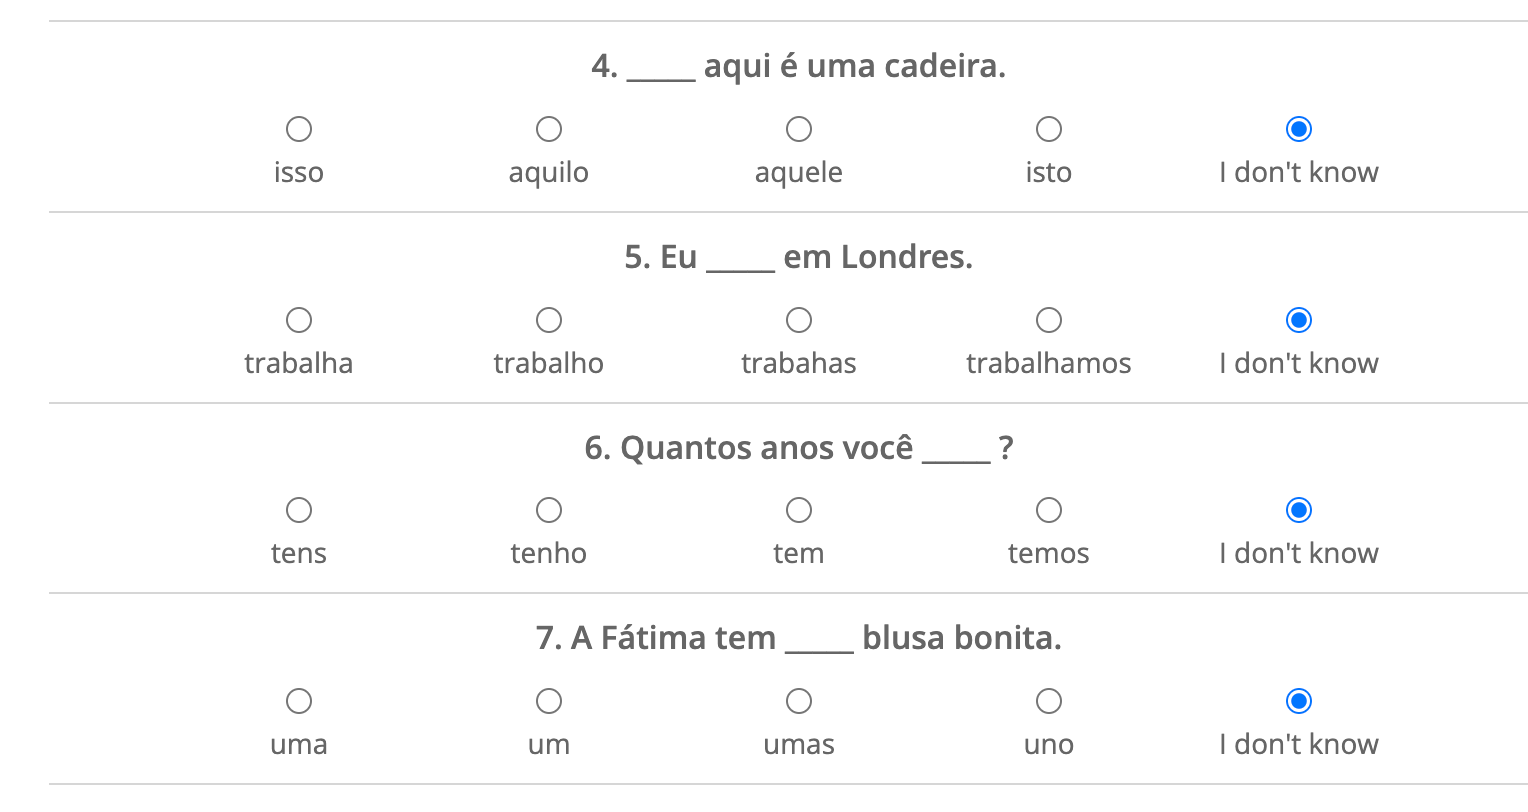The height and width of the screenshot is (812, 1528).
Task: Select 'um' radio button in question 7
Action: pyautogui.click(x=549, y=701)
